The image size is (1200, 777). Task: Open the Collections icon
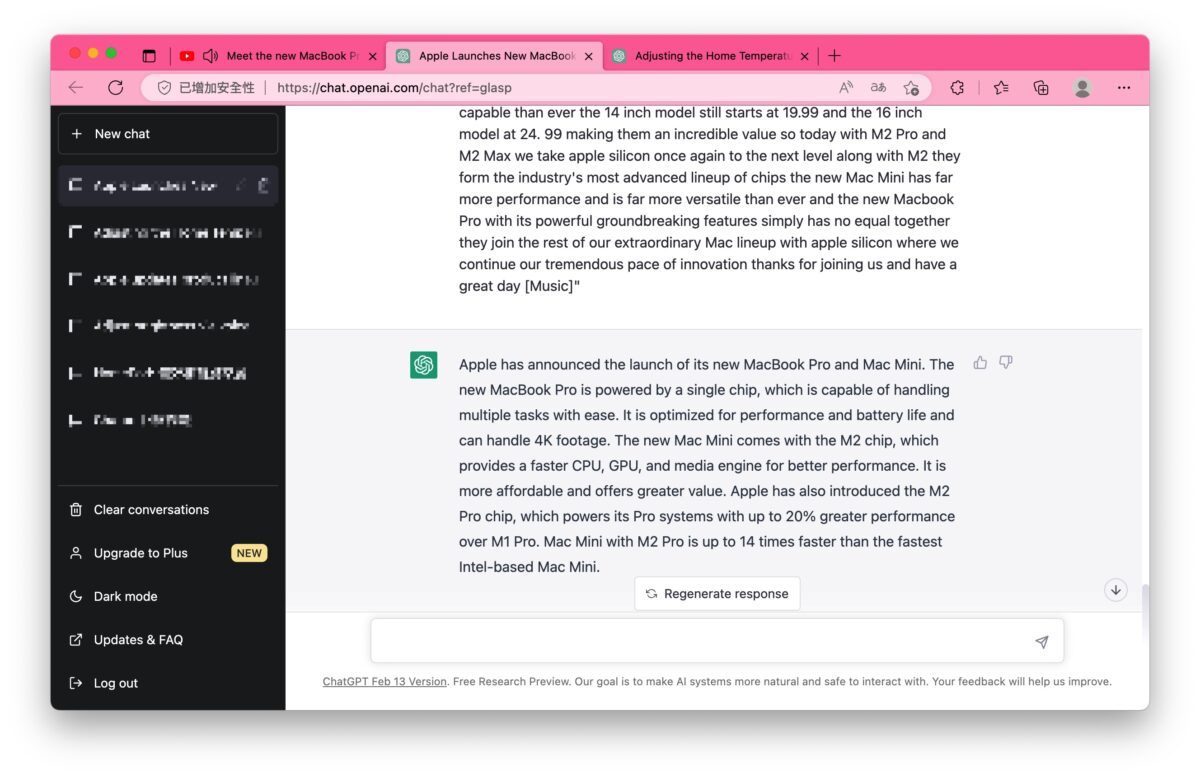tap(1041, 88)
